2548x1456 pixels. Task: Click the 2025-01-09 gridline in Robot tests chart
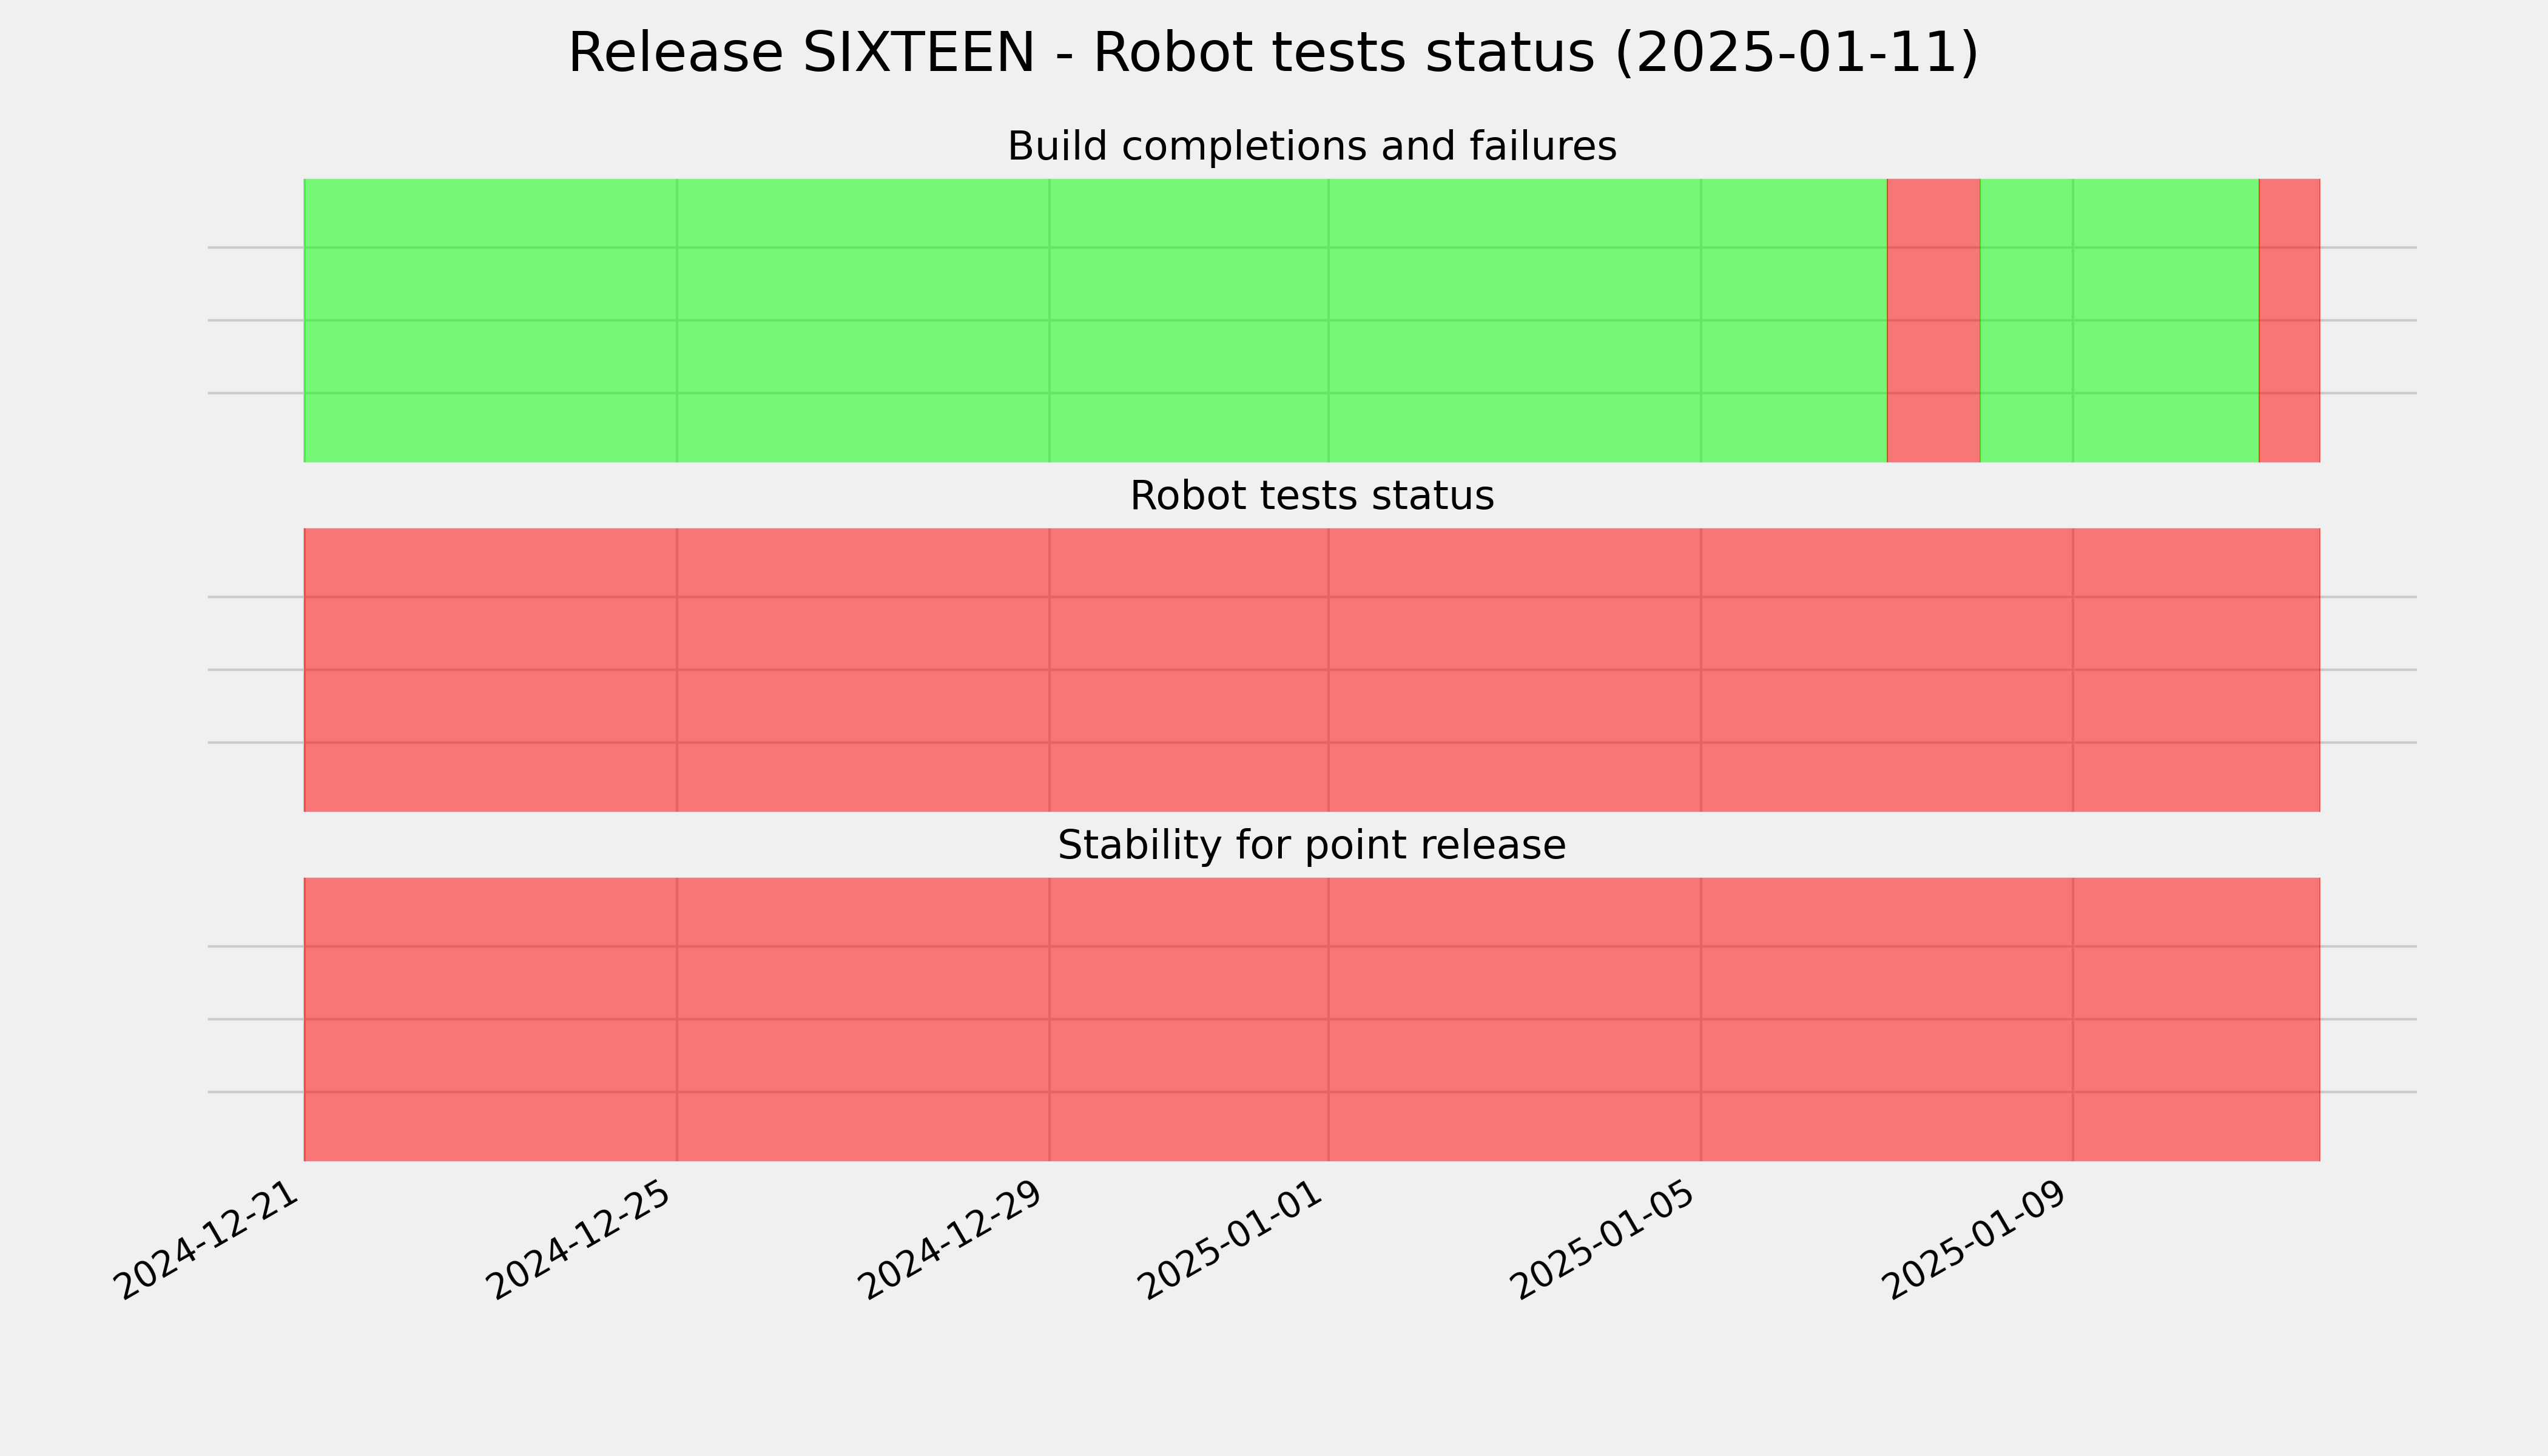point(2073,670)
